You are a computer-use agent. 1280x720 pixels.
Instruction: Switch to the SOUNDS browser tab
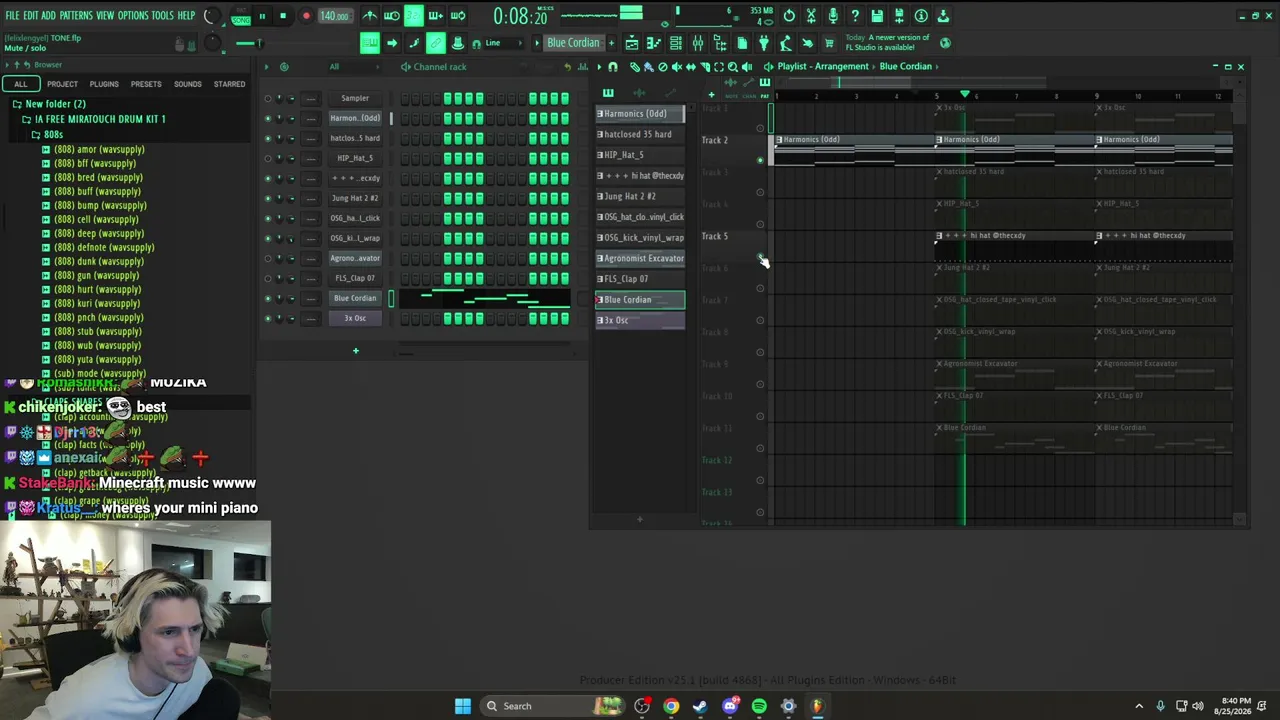188,84
